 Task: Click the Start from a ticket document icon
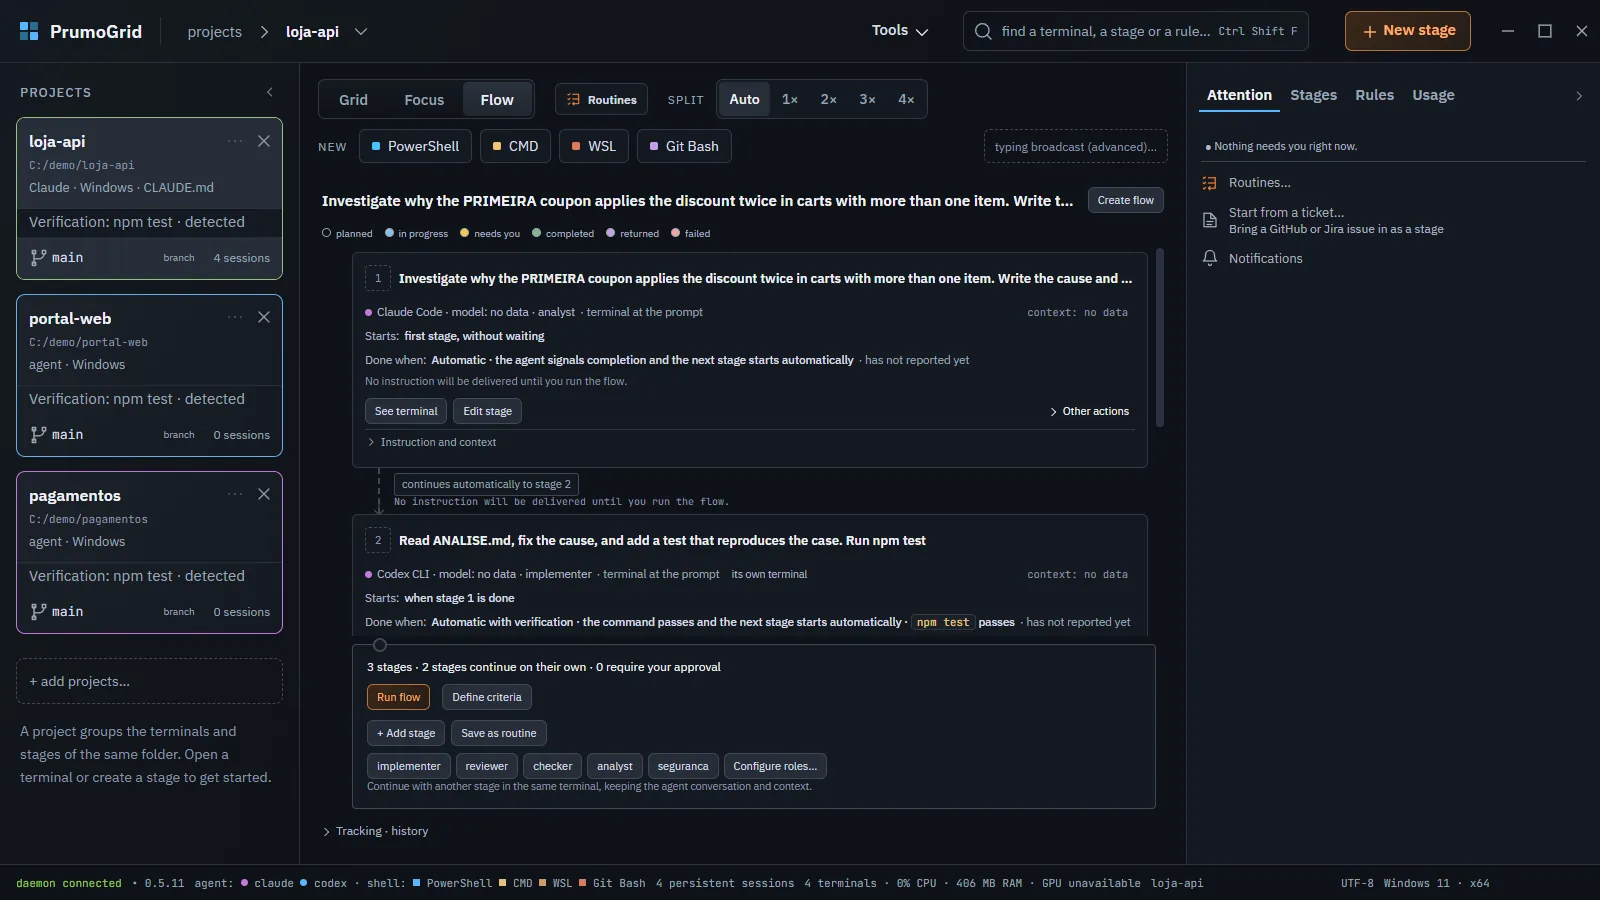(x=1209, y=220)
